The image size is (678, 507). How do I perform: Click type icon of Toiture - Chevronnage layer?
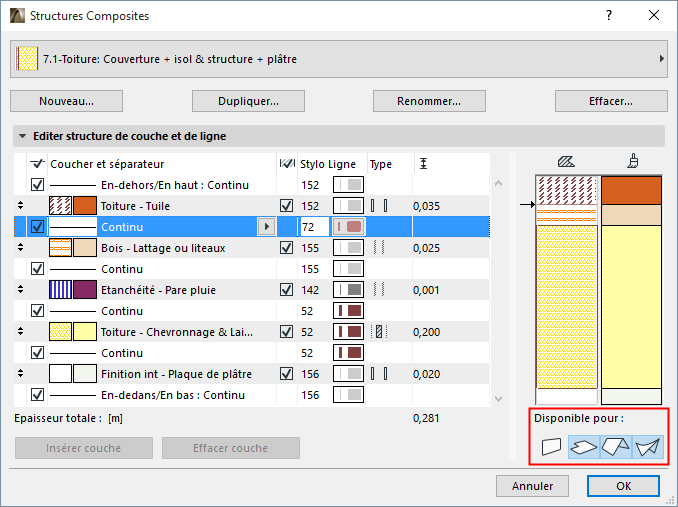tap(379, 332)
